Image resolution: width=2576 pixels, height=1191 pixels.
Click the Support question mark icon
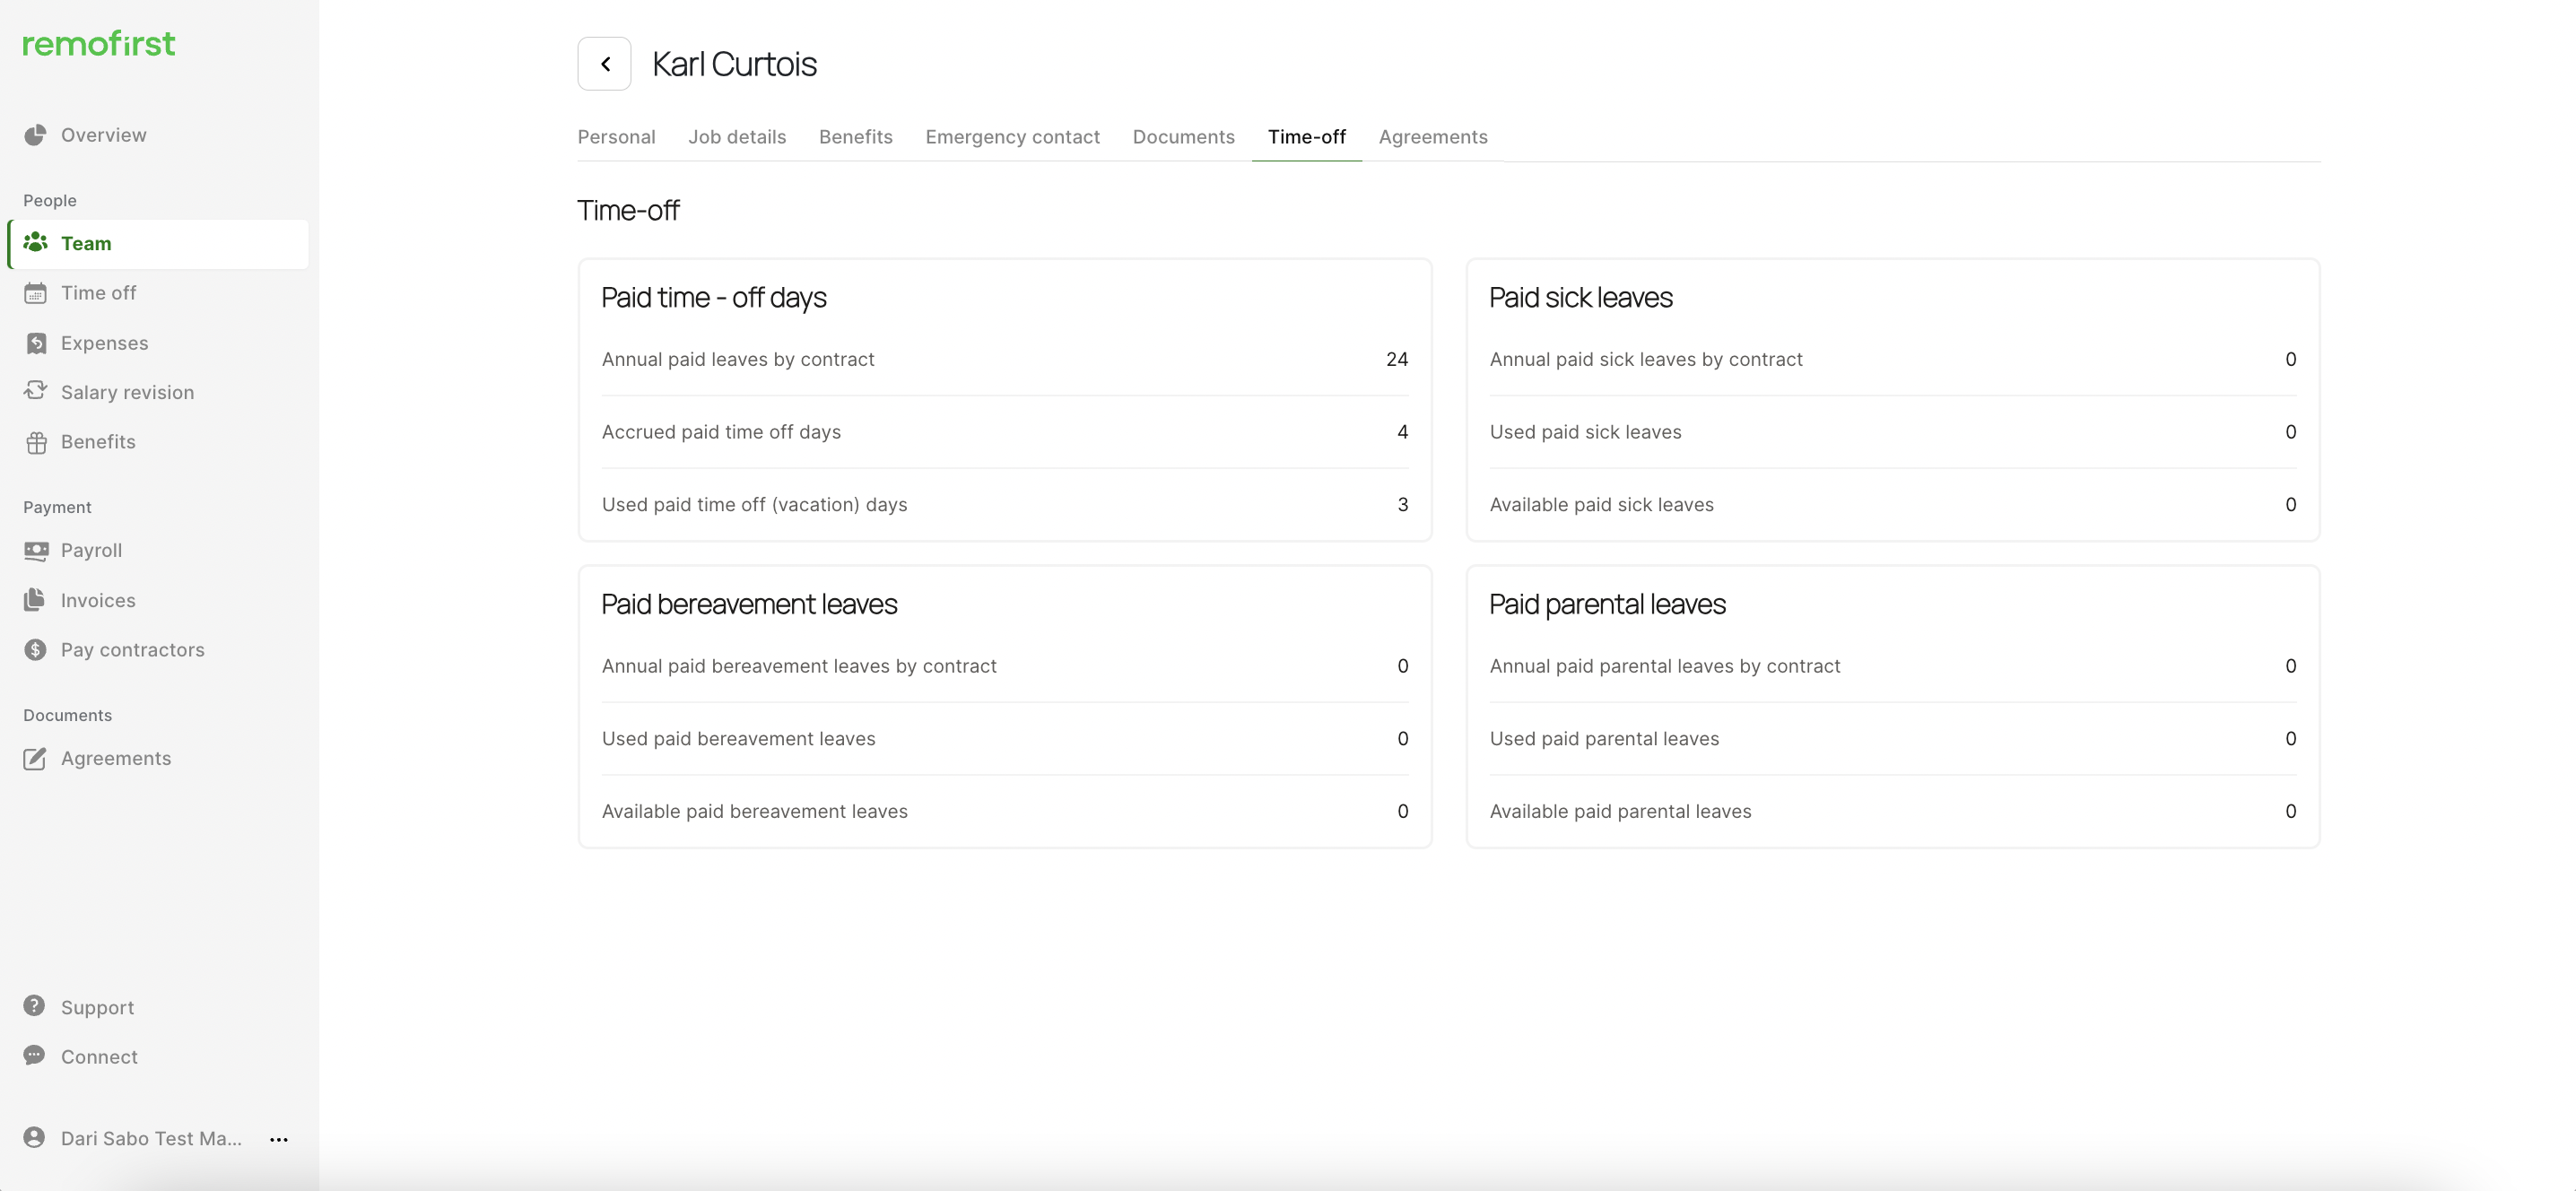[35, 1006]
